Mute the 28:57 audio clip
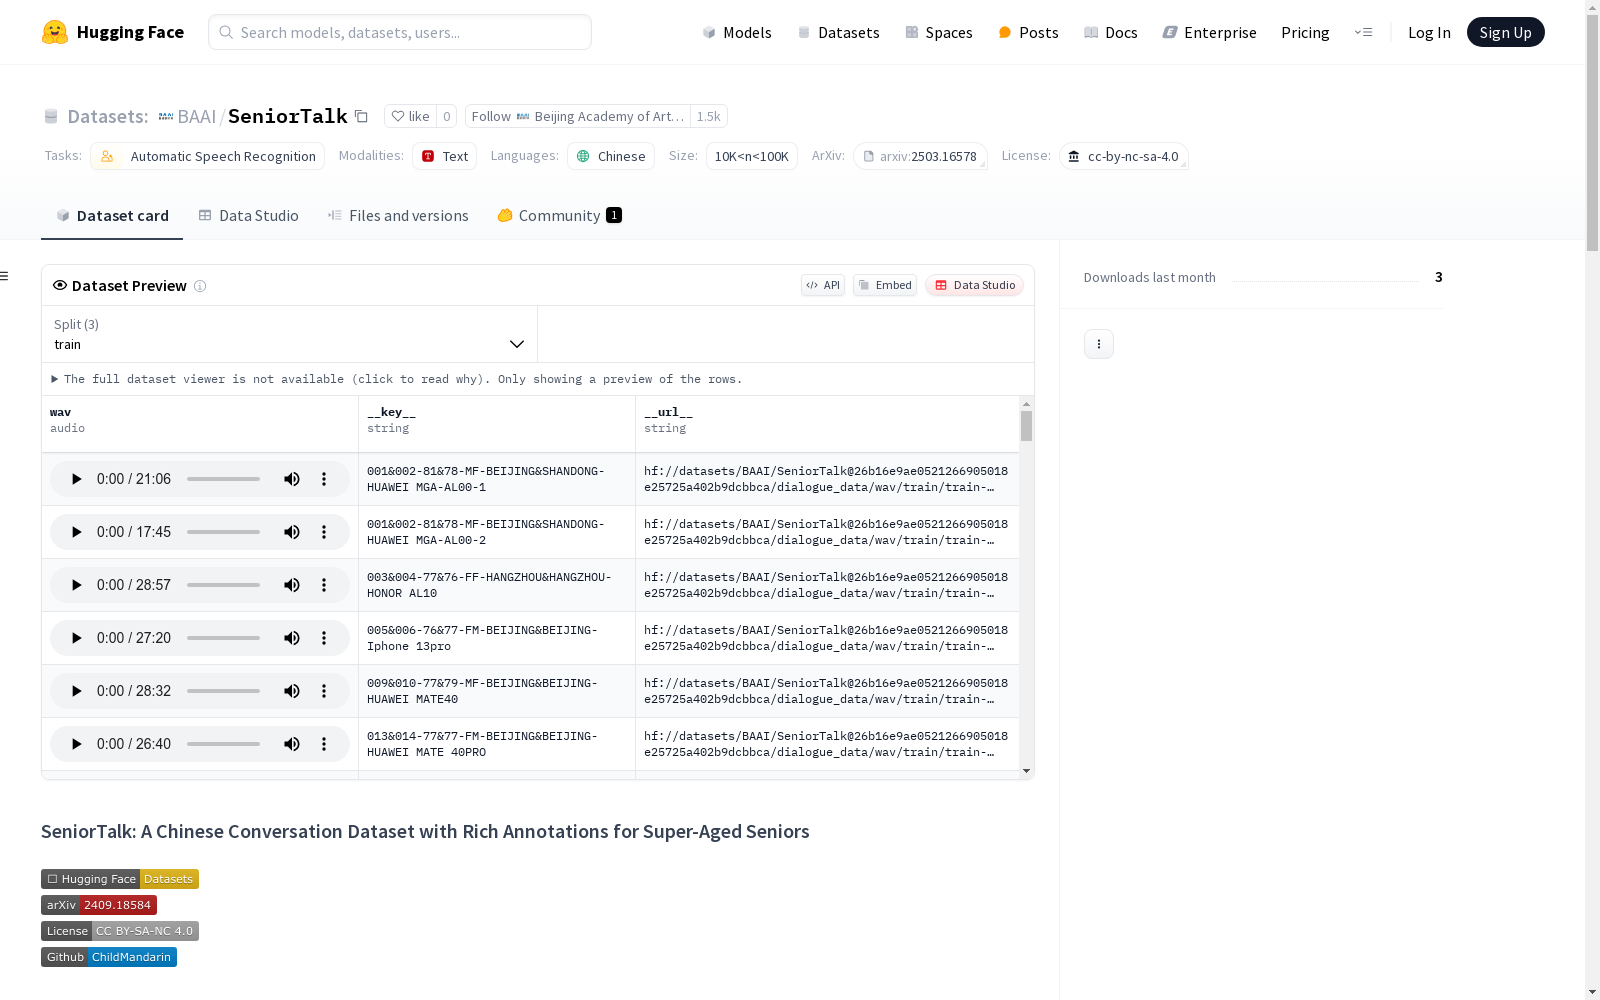The height and width of the screenshot is (1000, 1600). tap(292, 585)
